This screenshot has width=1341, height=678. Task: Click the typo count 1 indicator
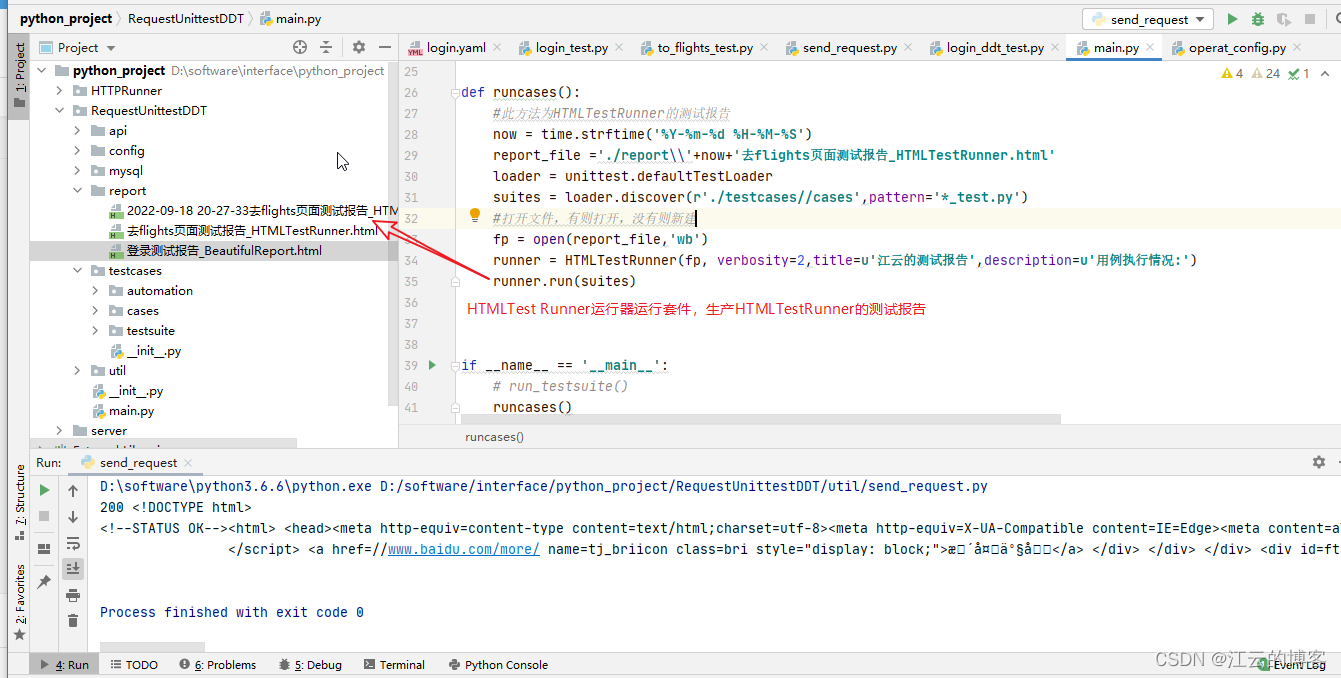point(1299,73)
